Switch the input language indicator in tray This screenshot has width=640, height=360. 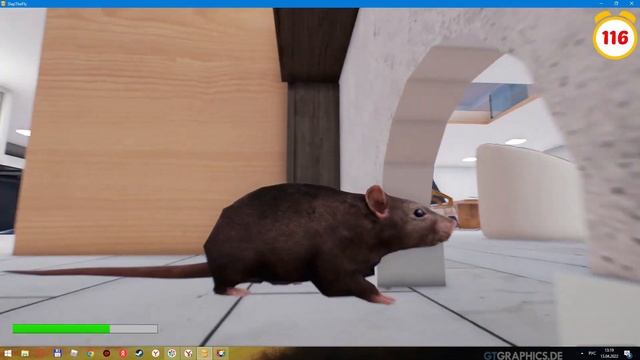click(x=592, y=353)
